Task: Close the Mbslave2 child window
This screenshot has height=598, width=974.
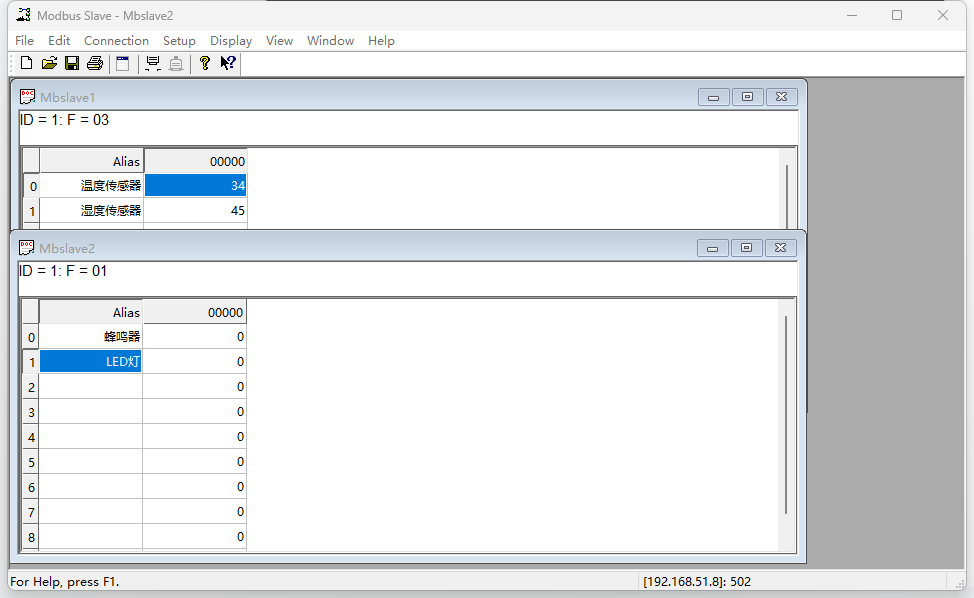Action: (x=780, y=248)
